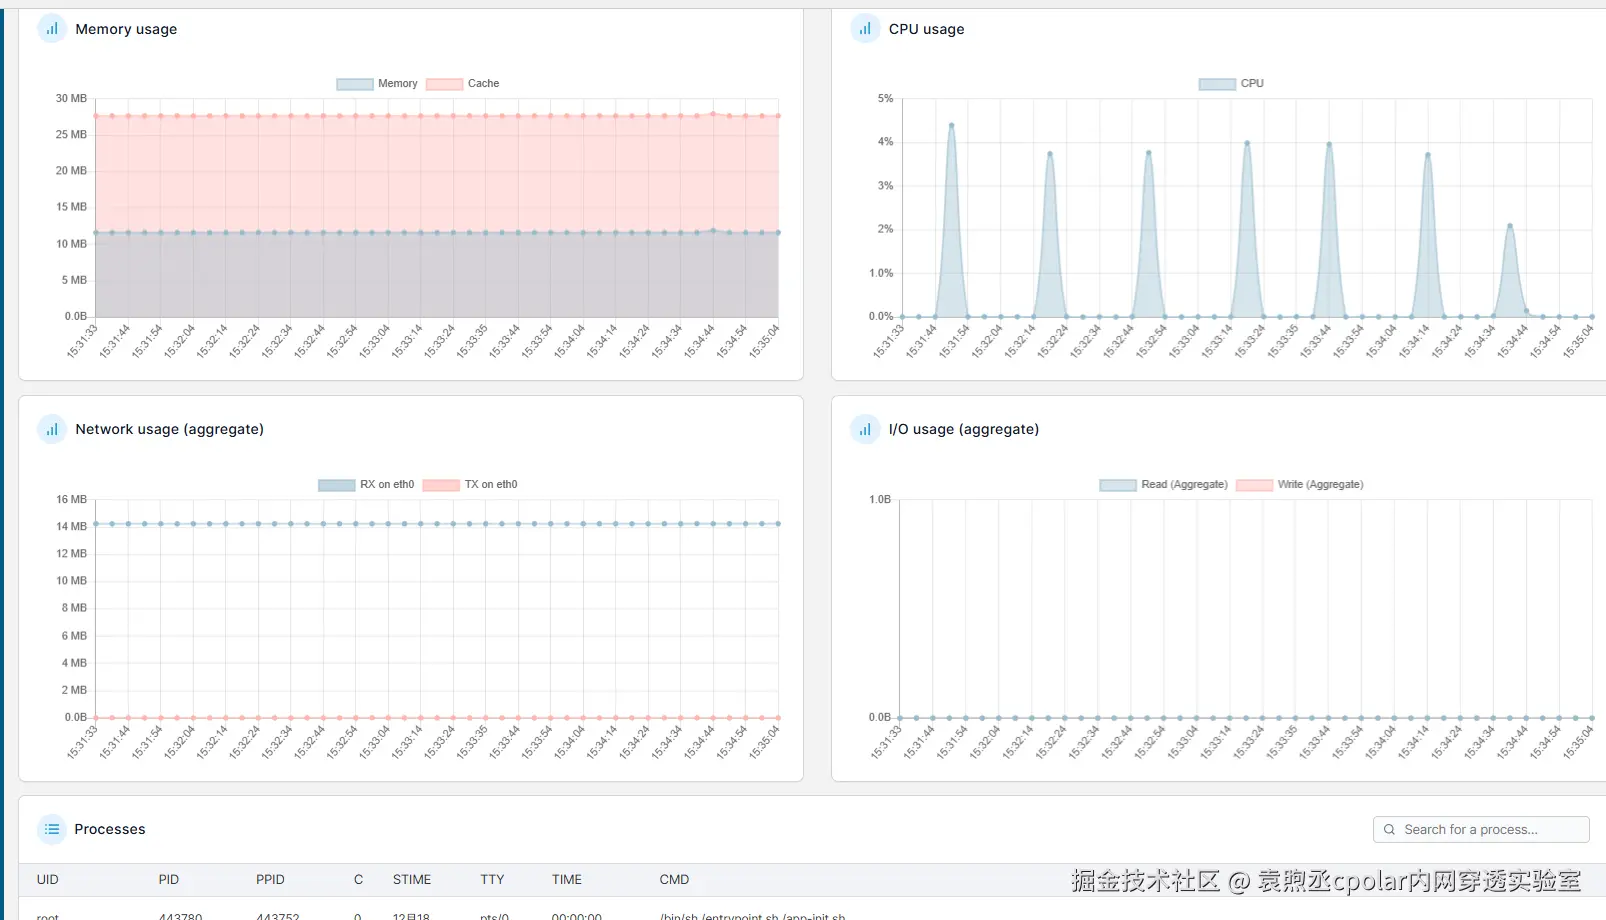Click the Memory usage chart icon
Image resolution: width=1606 pixels, height=920 pixels.
pyautogui.click(x=52, y=29)
